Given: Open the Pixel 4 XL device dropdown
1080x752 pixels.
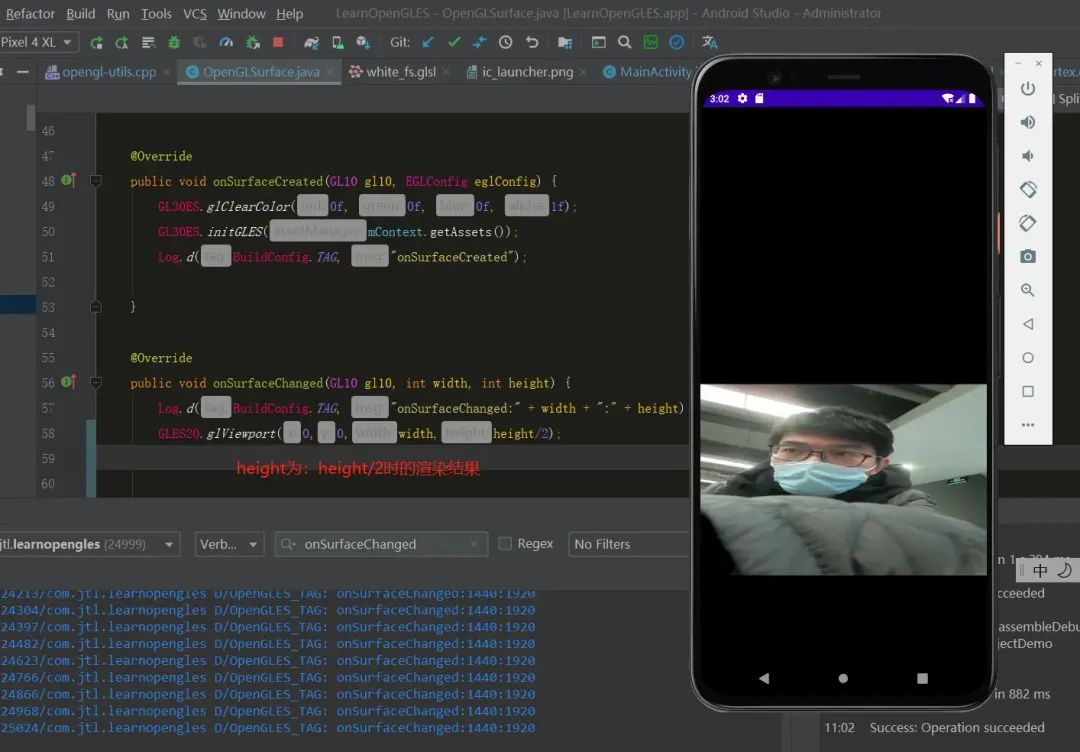Looking at the screenshot, I should coord(38,42).
